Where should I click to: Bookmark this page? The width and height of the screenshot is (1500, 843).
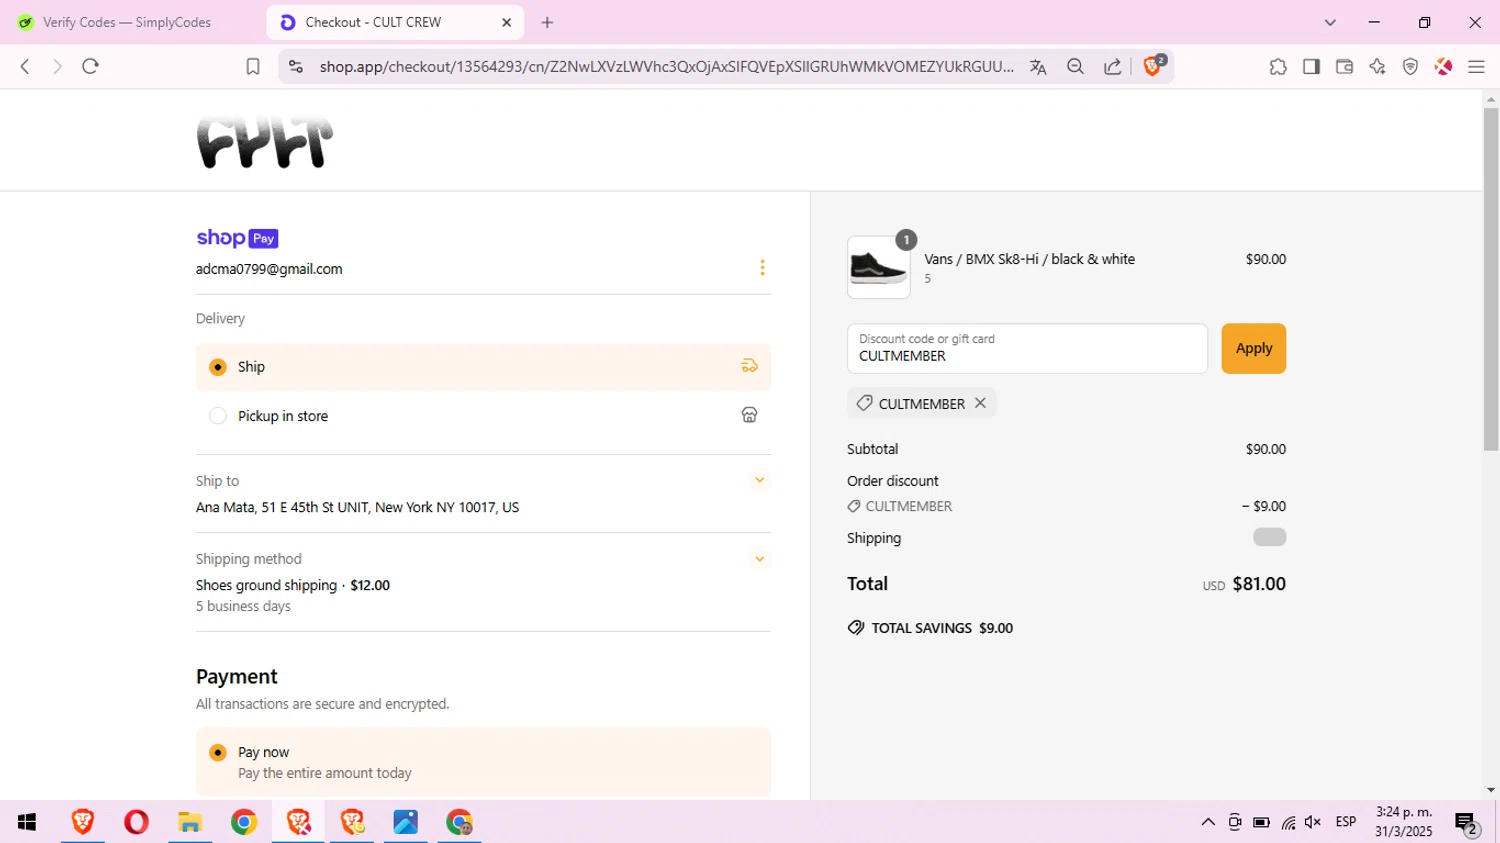(253, 66)
